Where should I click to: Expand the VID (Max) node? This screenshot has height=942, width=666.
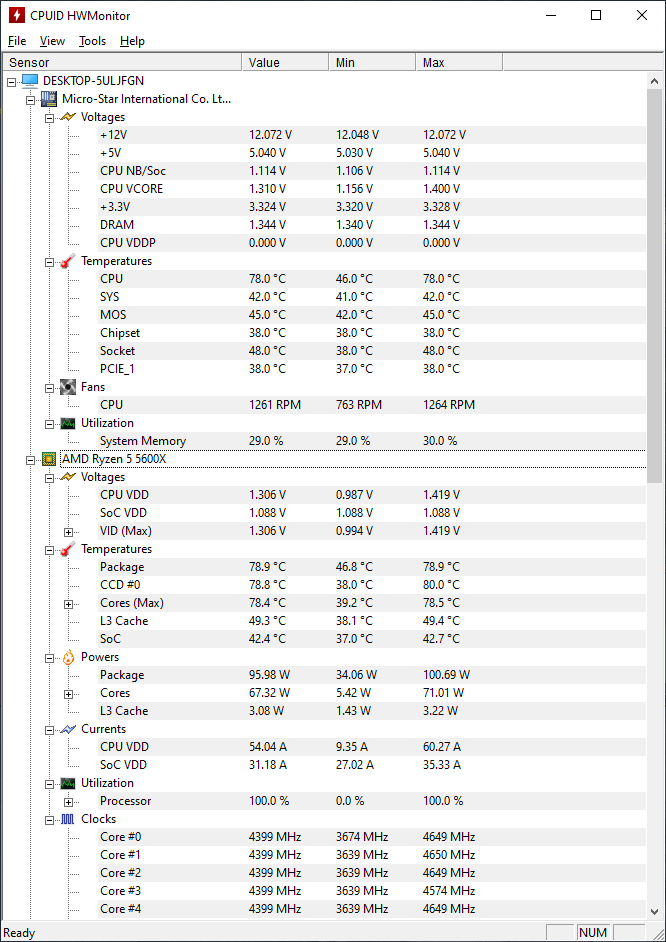click(x=68, y=531)
